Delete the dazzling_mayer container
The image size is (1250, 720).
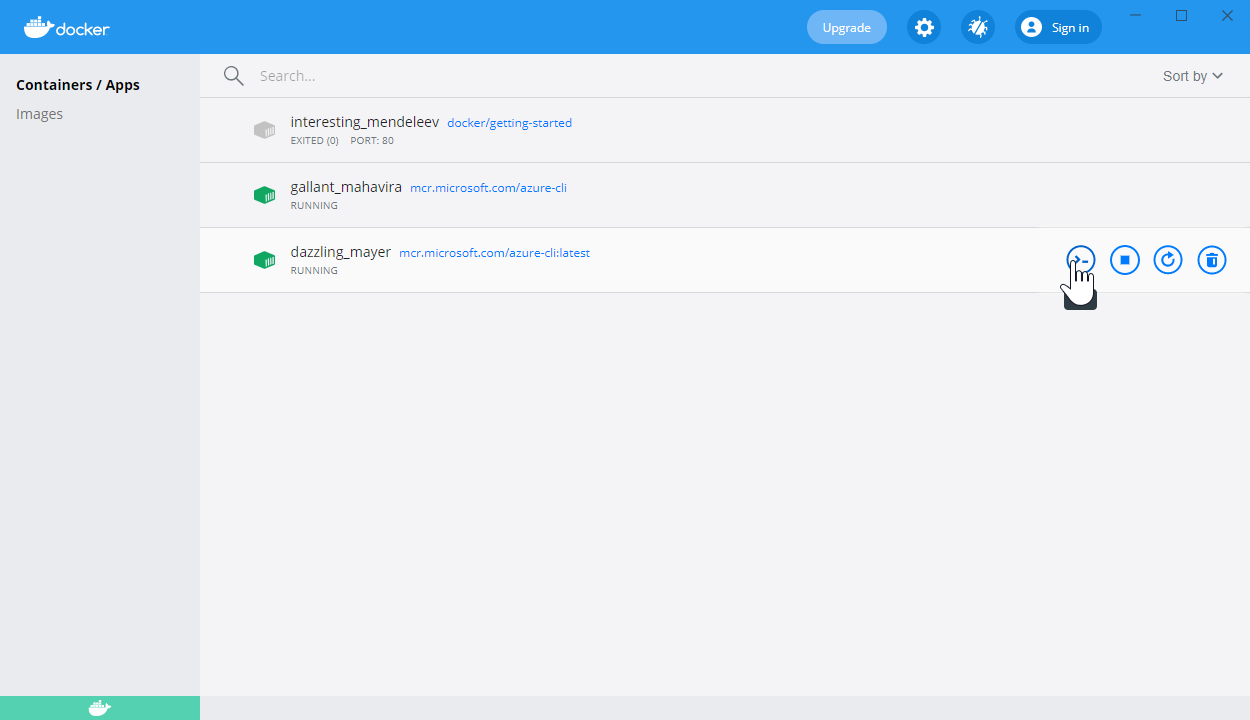[1212, 261]
